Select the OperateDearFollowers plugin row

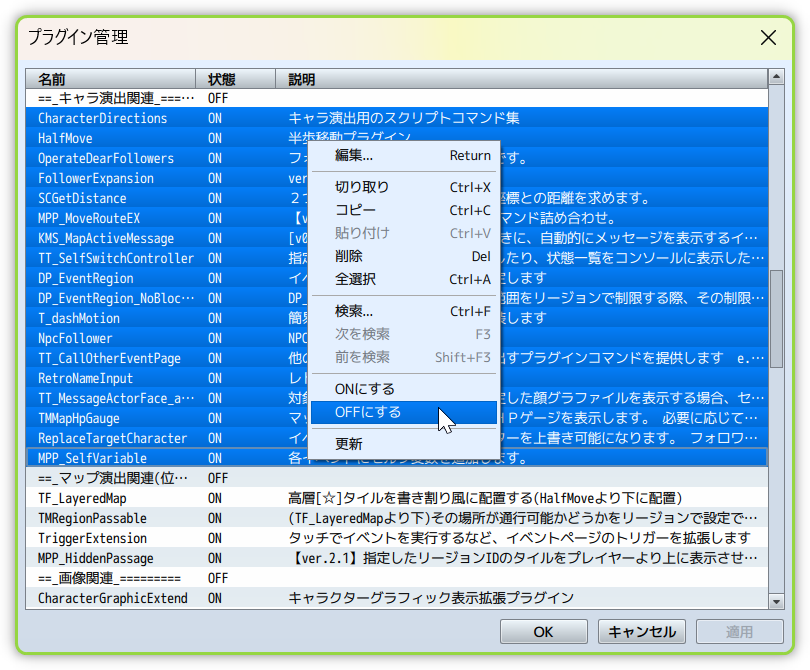tap(397, 158)
